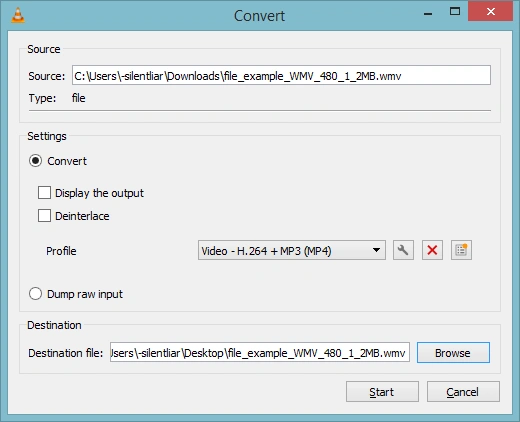Click the Convert window title text
The width and height of the screenshot is (520, 422).
pyautogui.click(x=259, y=16)
